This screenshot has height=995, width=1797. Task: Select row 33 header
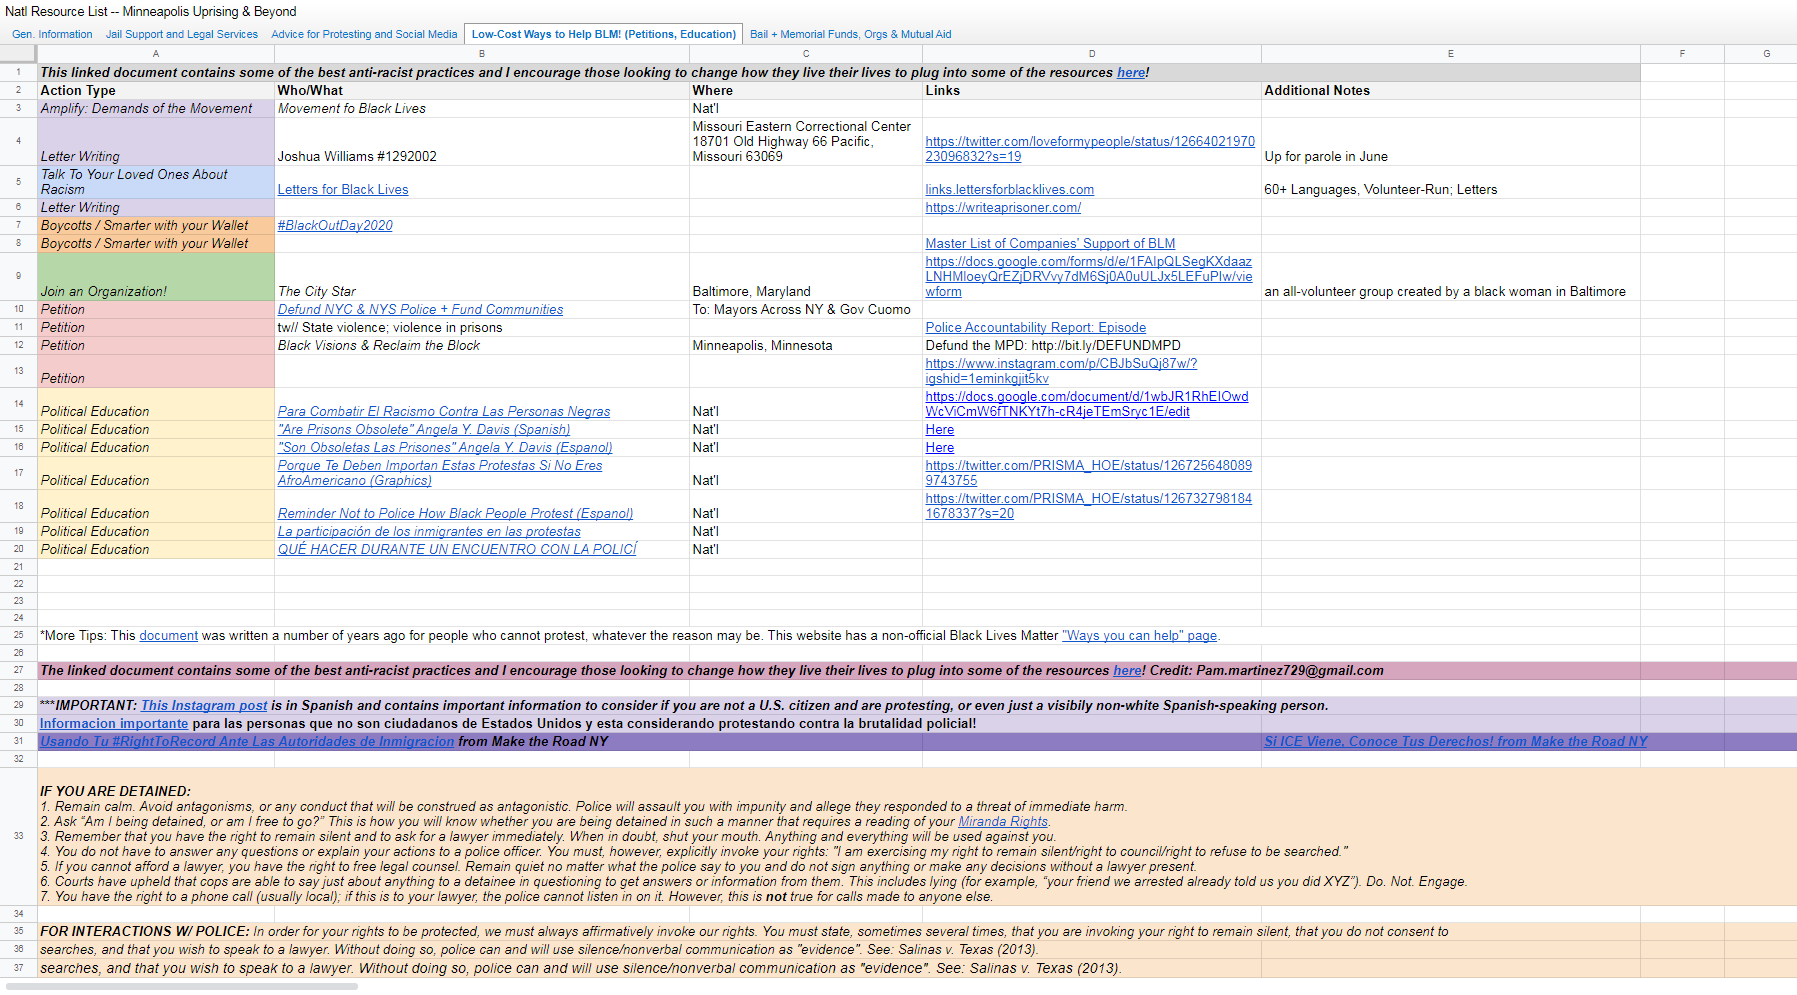pyautogui.click(x=19, y=836)
